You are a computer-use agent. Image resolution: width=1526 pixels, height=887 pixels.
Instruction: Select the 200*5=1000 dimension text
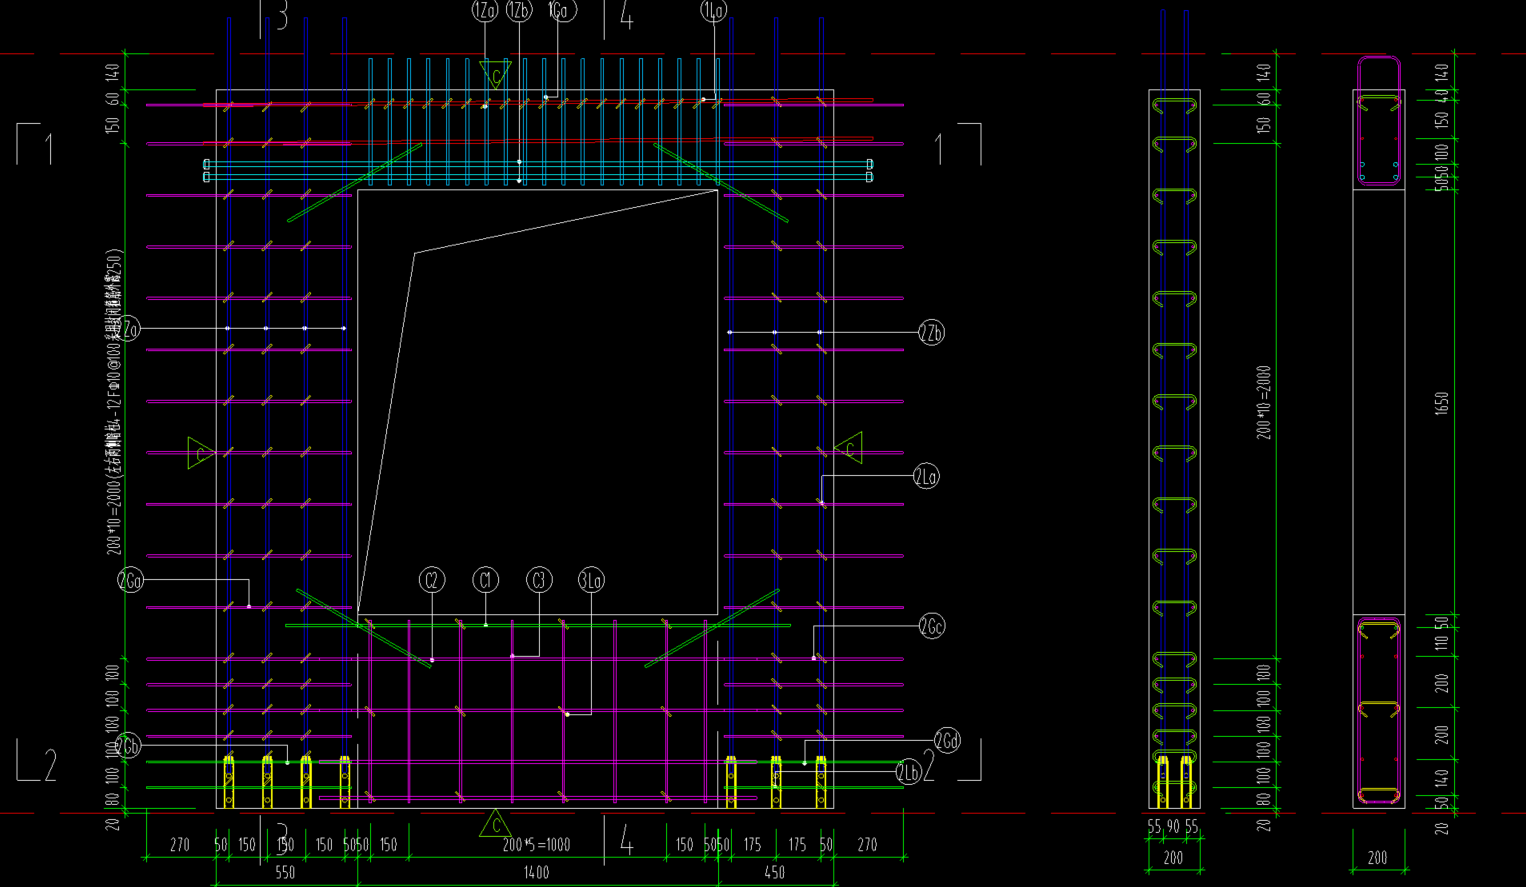tap(536, 845)
